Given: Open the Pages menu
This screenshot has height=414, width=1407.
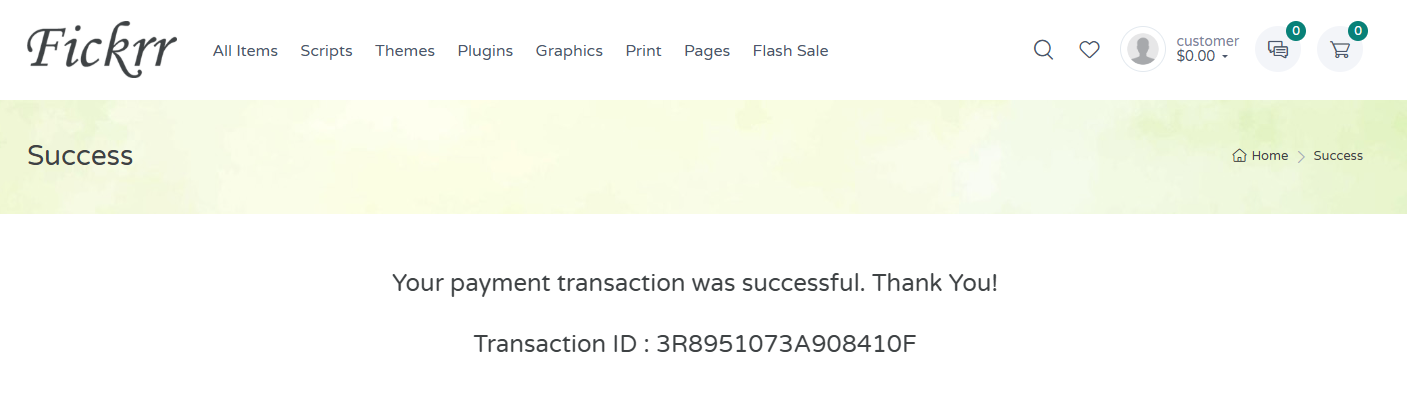Looking at the screenshot, I should [707, 51].
